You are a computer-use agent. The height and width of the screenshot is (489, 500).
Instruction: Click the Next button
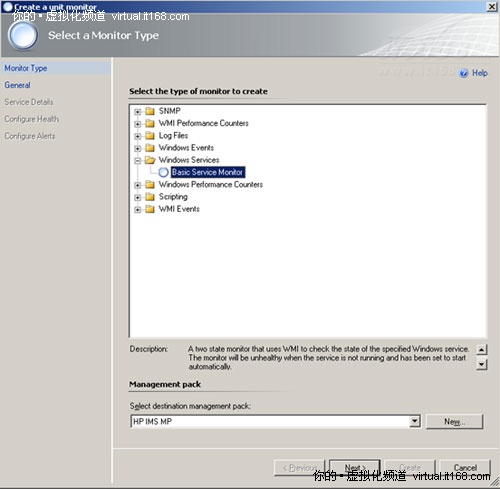tap(355, 468)
